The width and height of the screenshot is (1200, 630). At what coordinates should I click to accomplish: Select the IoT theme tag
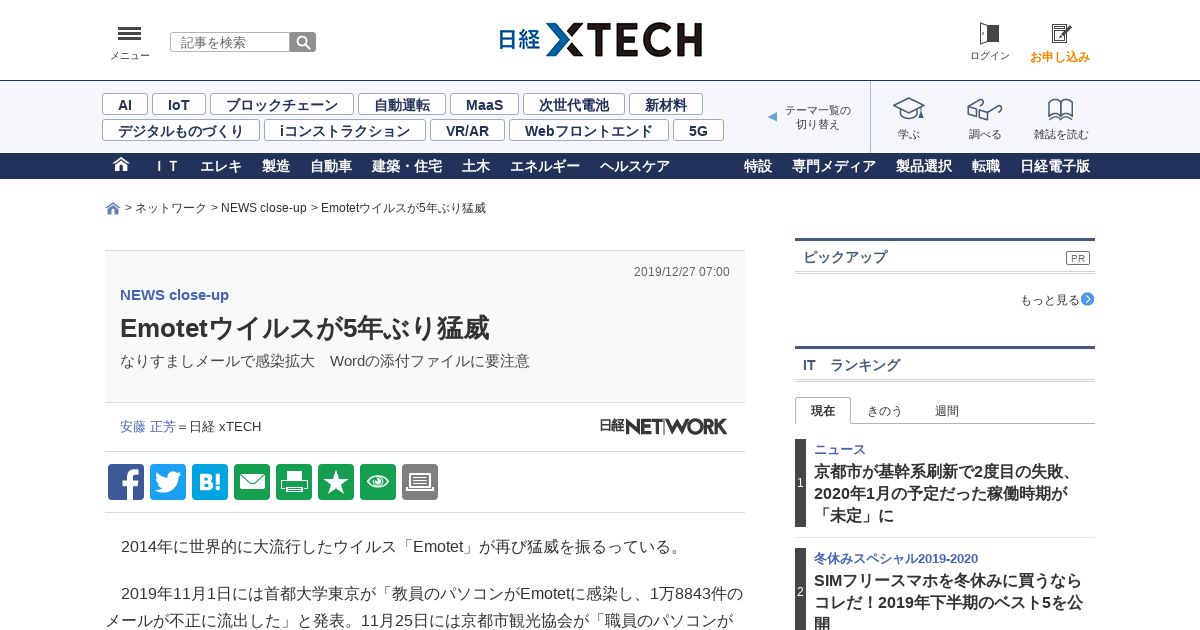click(x=179, y=104)
